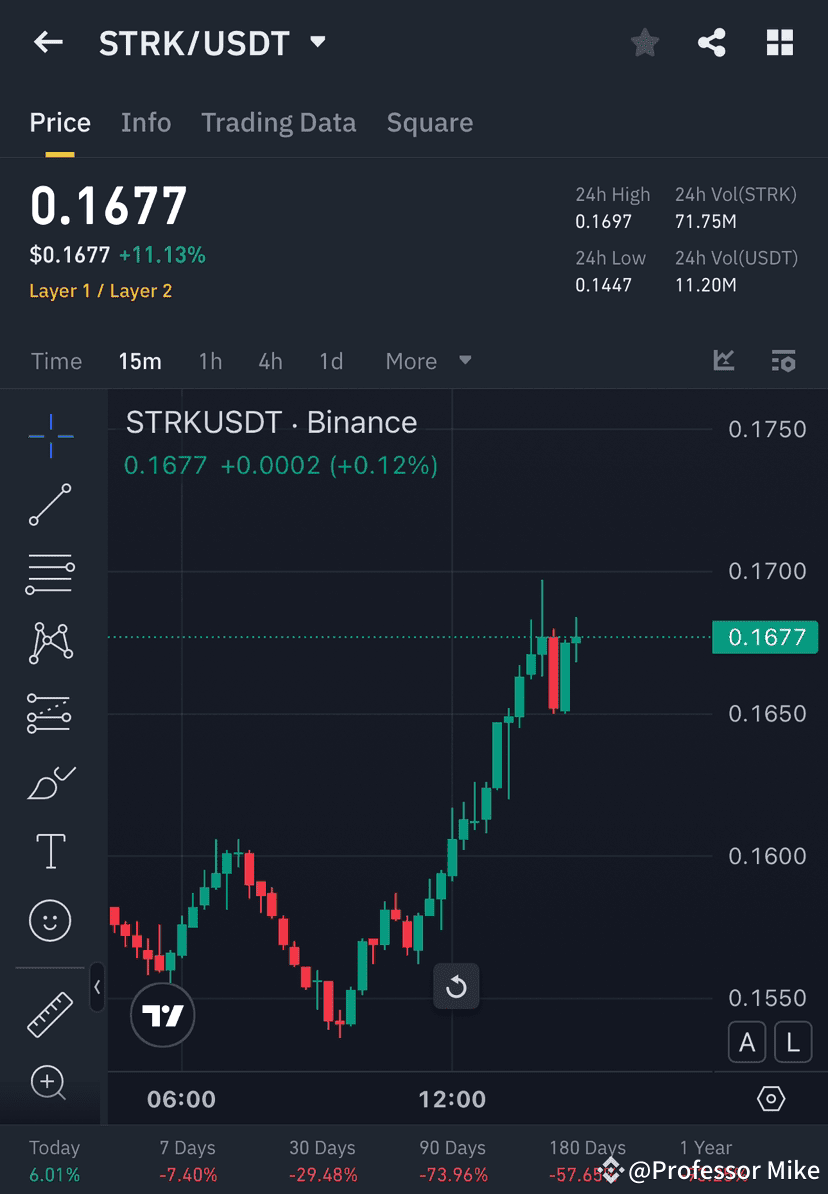Viewport: 828px width, 1194px height.
Task: Expand the More intervals dropdown
Action: coord(428,361)
